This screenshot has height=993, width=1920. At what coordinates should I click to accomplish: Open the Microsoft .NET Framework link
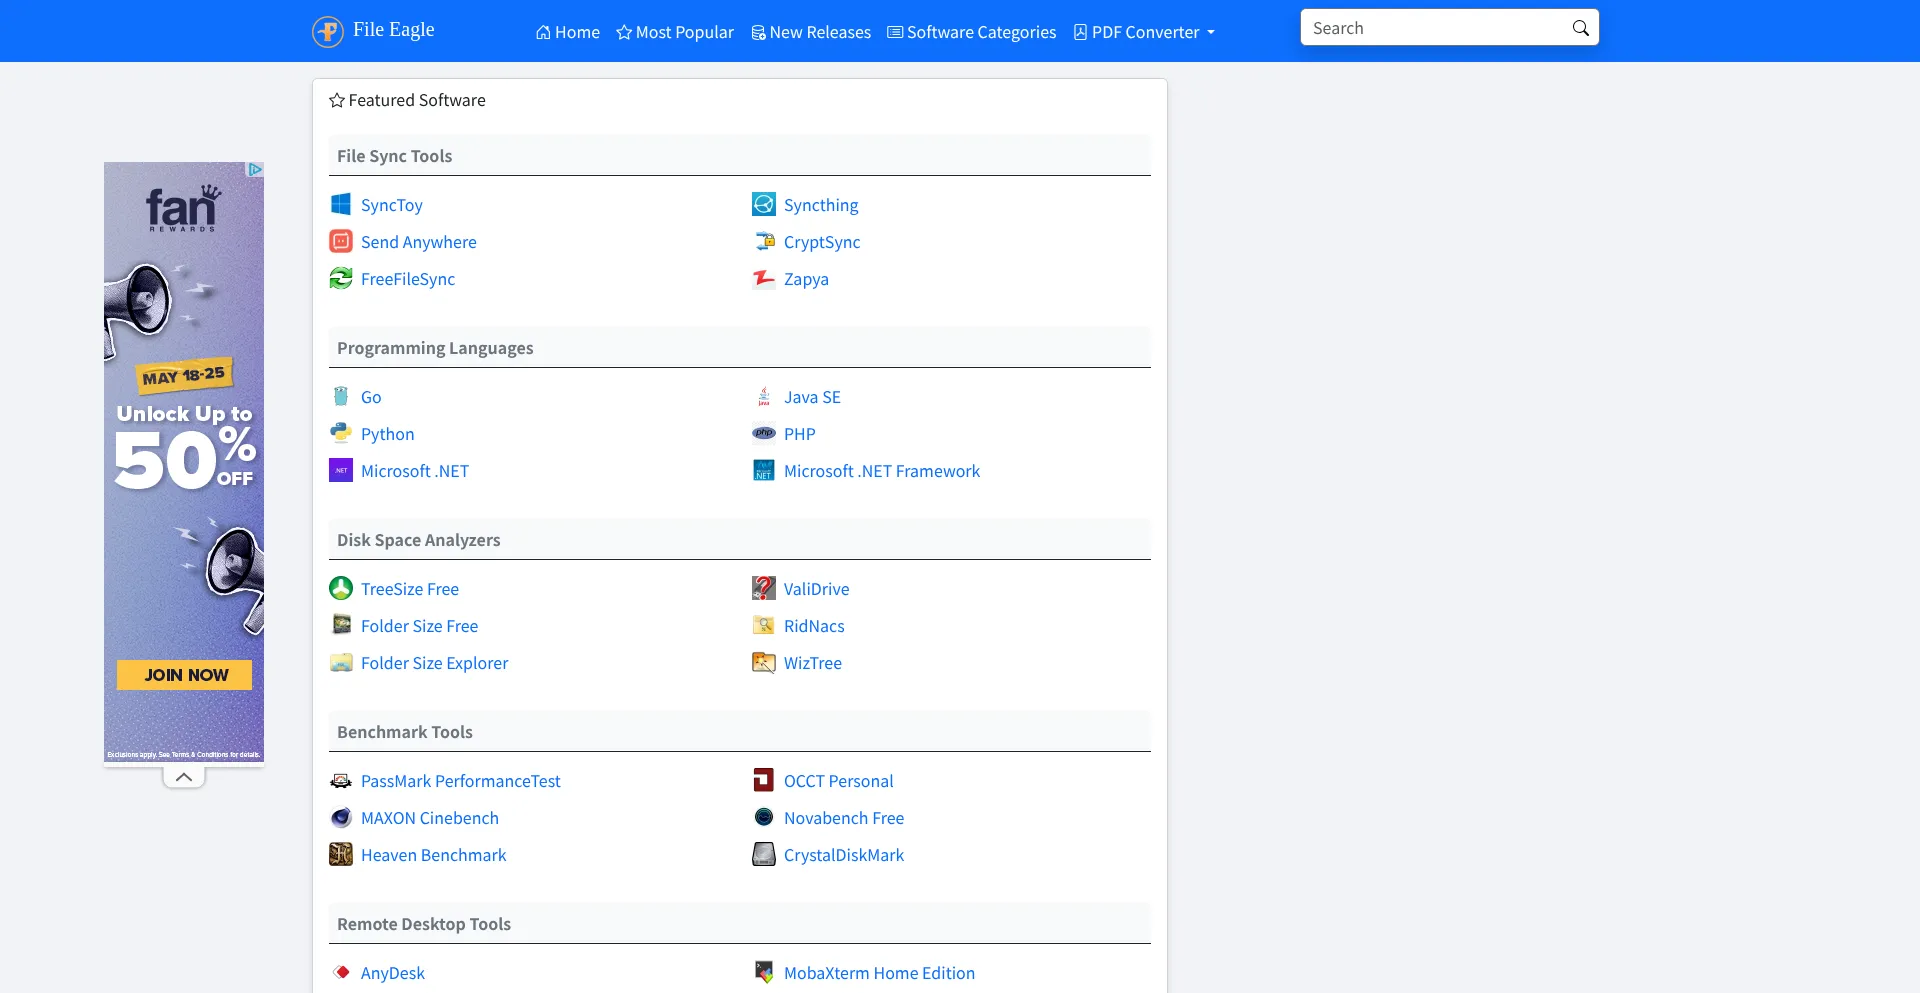882,471
